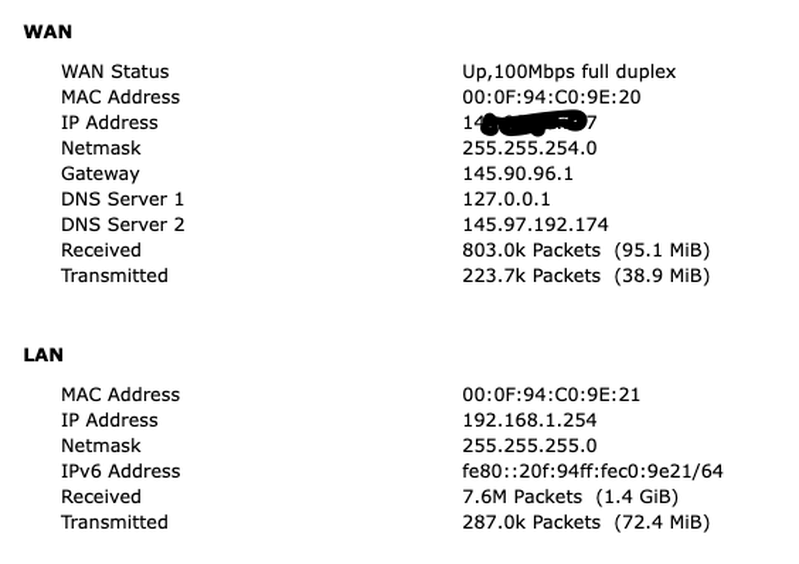Click the LAN Transmitted 287.0k Packets value
The height and width of the screenshot is (564, 799).
(x=586, y=522)
